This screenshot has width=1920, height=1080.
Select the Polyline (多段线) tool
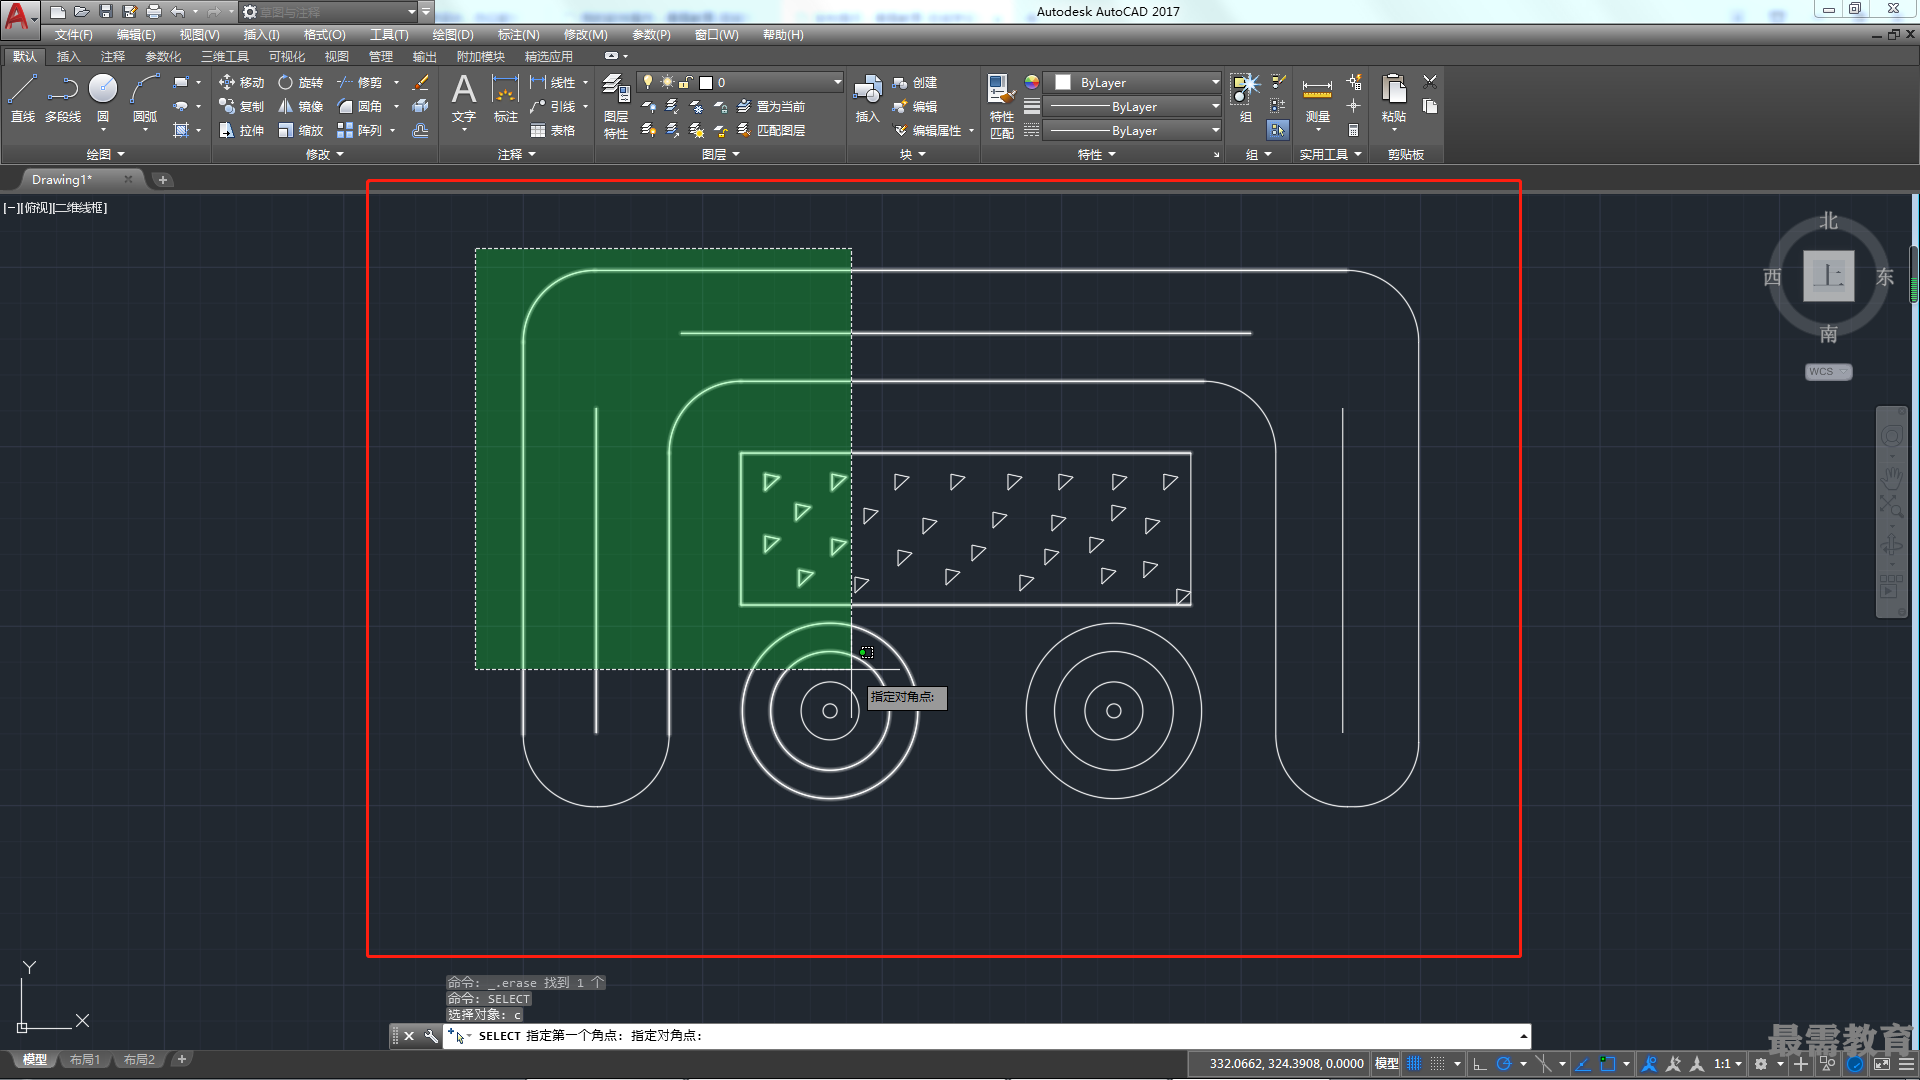(x=63, y=98)
